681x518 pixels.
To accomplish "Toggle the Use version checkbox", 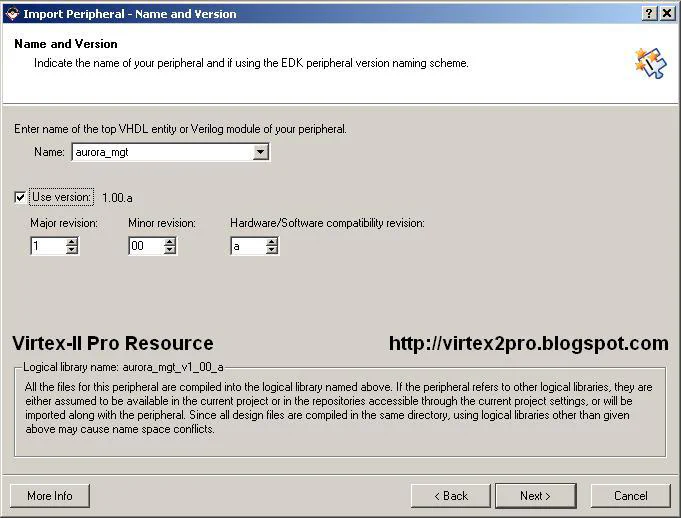I will [21, 198].
